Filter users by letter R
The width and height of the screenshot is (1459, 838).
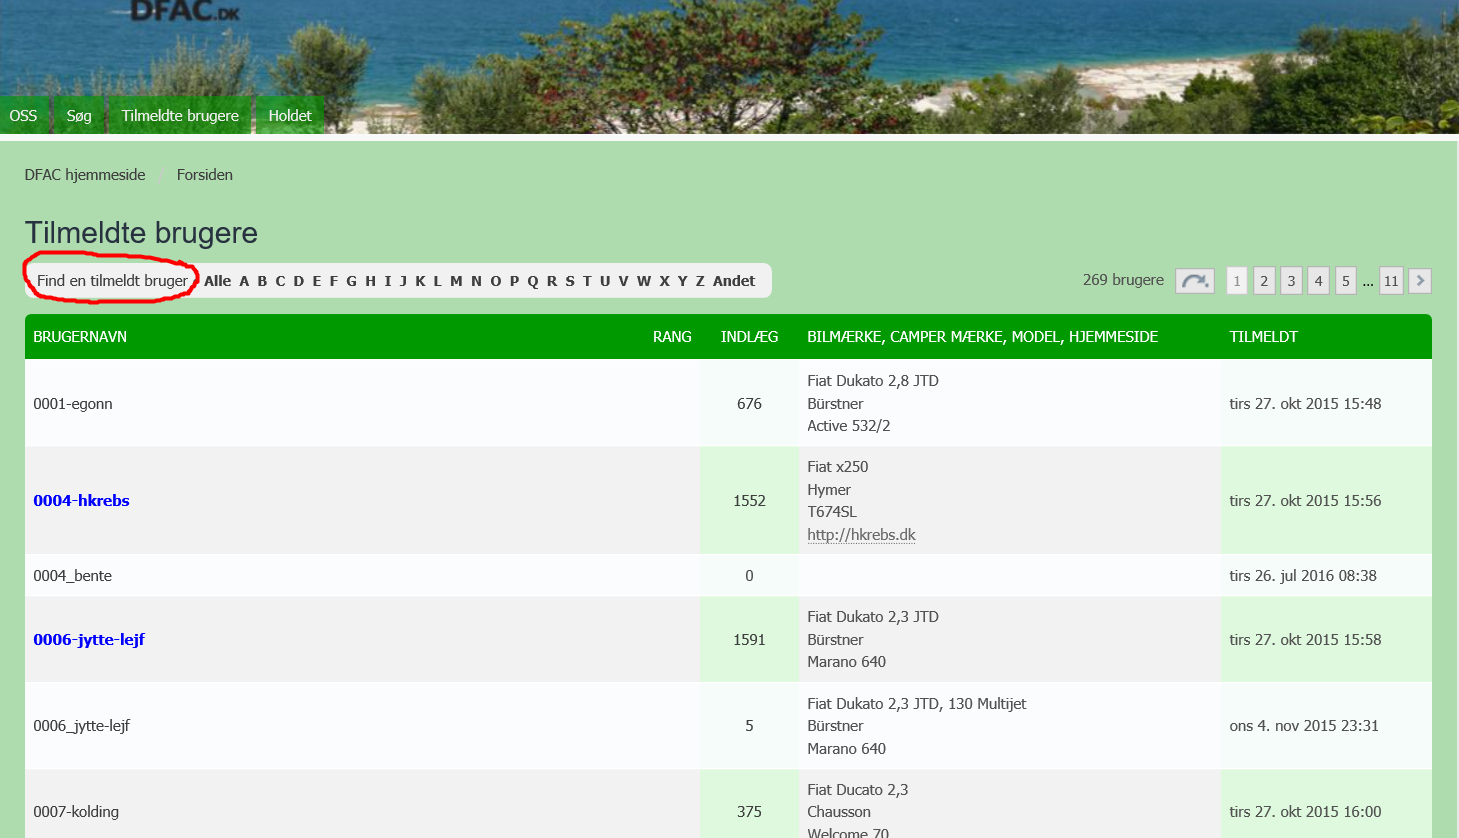point(551,281)
